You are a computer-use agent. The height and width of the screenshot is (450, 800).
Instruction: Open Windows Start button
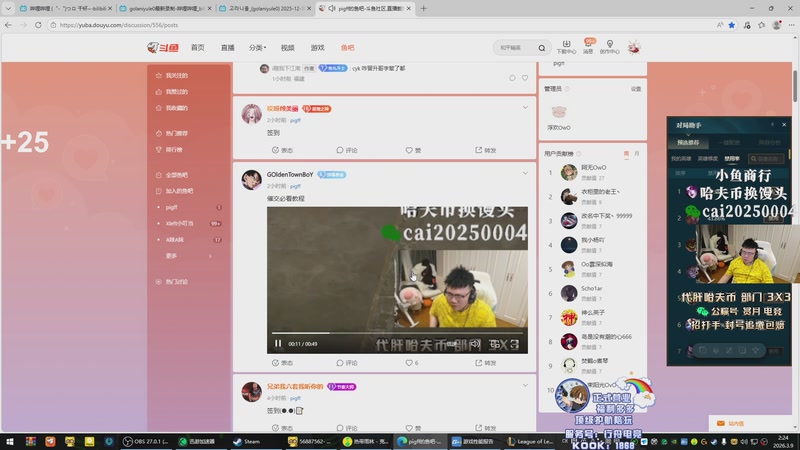coord(9,441)
